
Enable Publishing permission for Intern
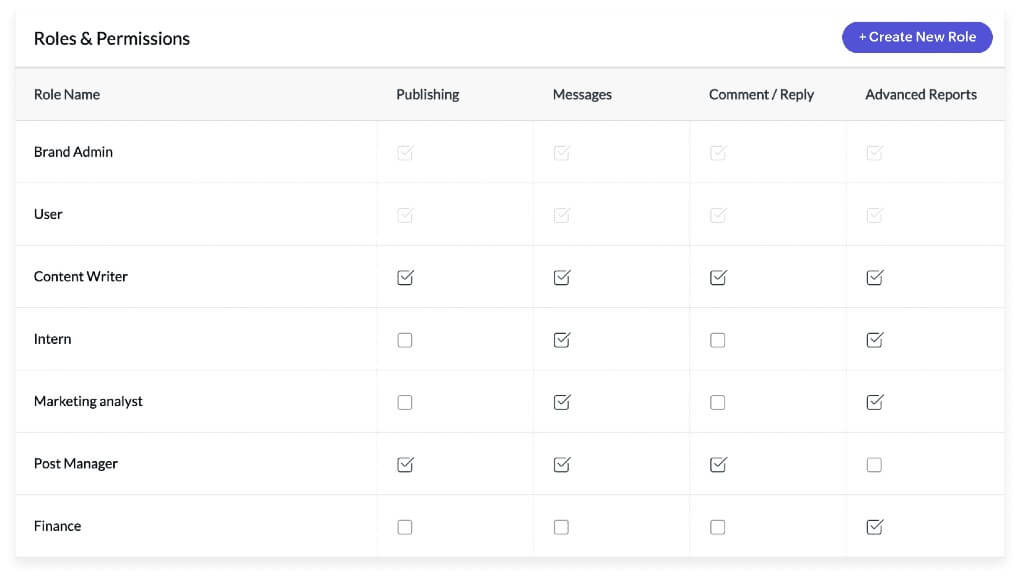pyautogui.click(x=405, y=340)
